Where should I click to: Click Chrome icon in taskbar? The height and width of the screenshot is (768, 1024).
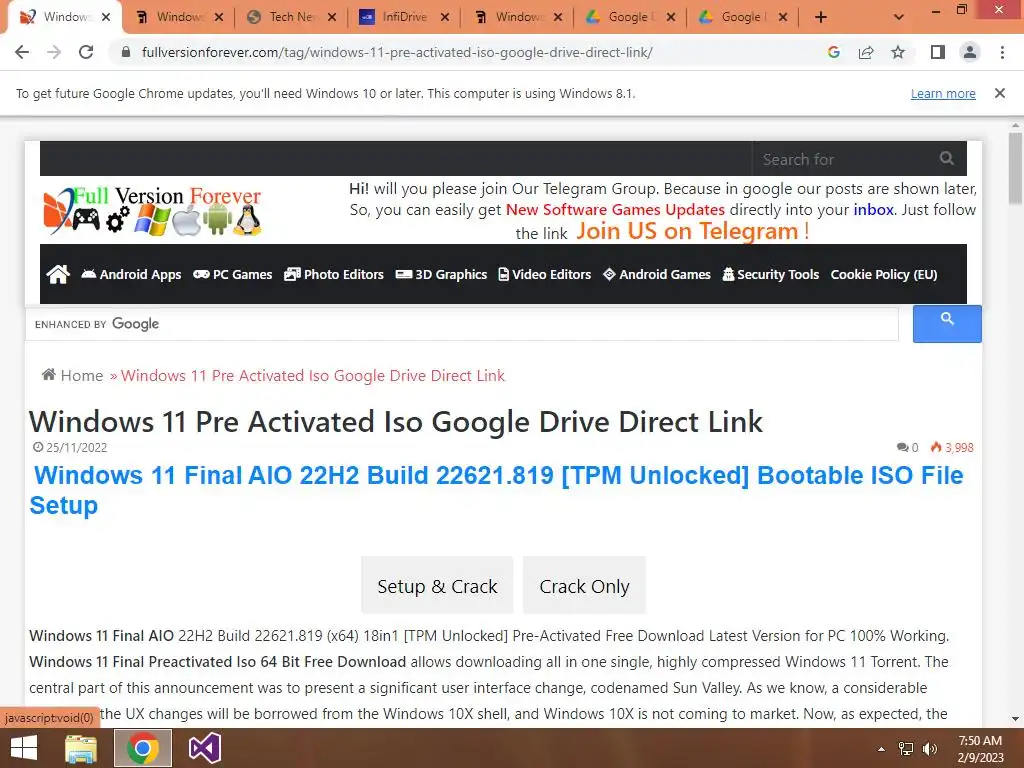[143, 748]
